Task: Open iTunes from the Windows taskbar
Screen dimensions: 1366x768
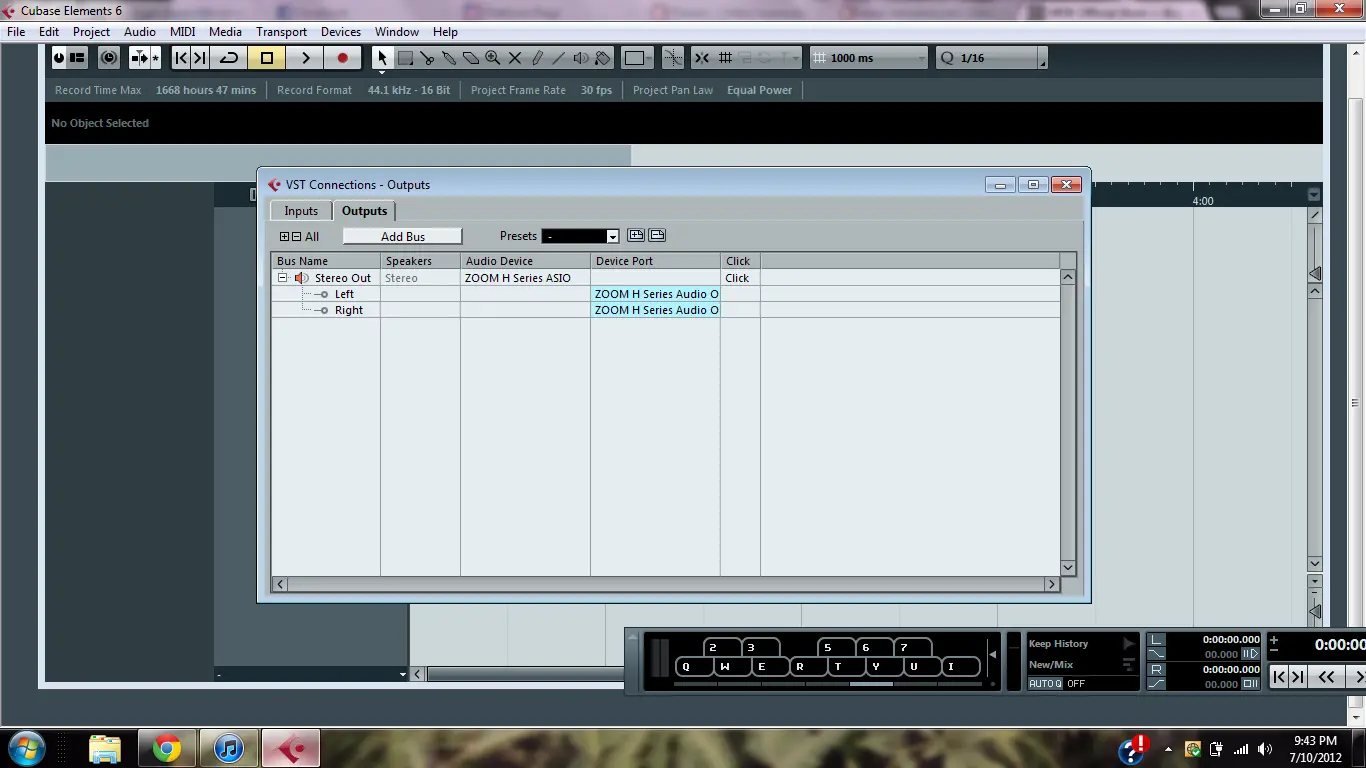Action: [x=229, y=748]
